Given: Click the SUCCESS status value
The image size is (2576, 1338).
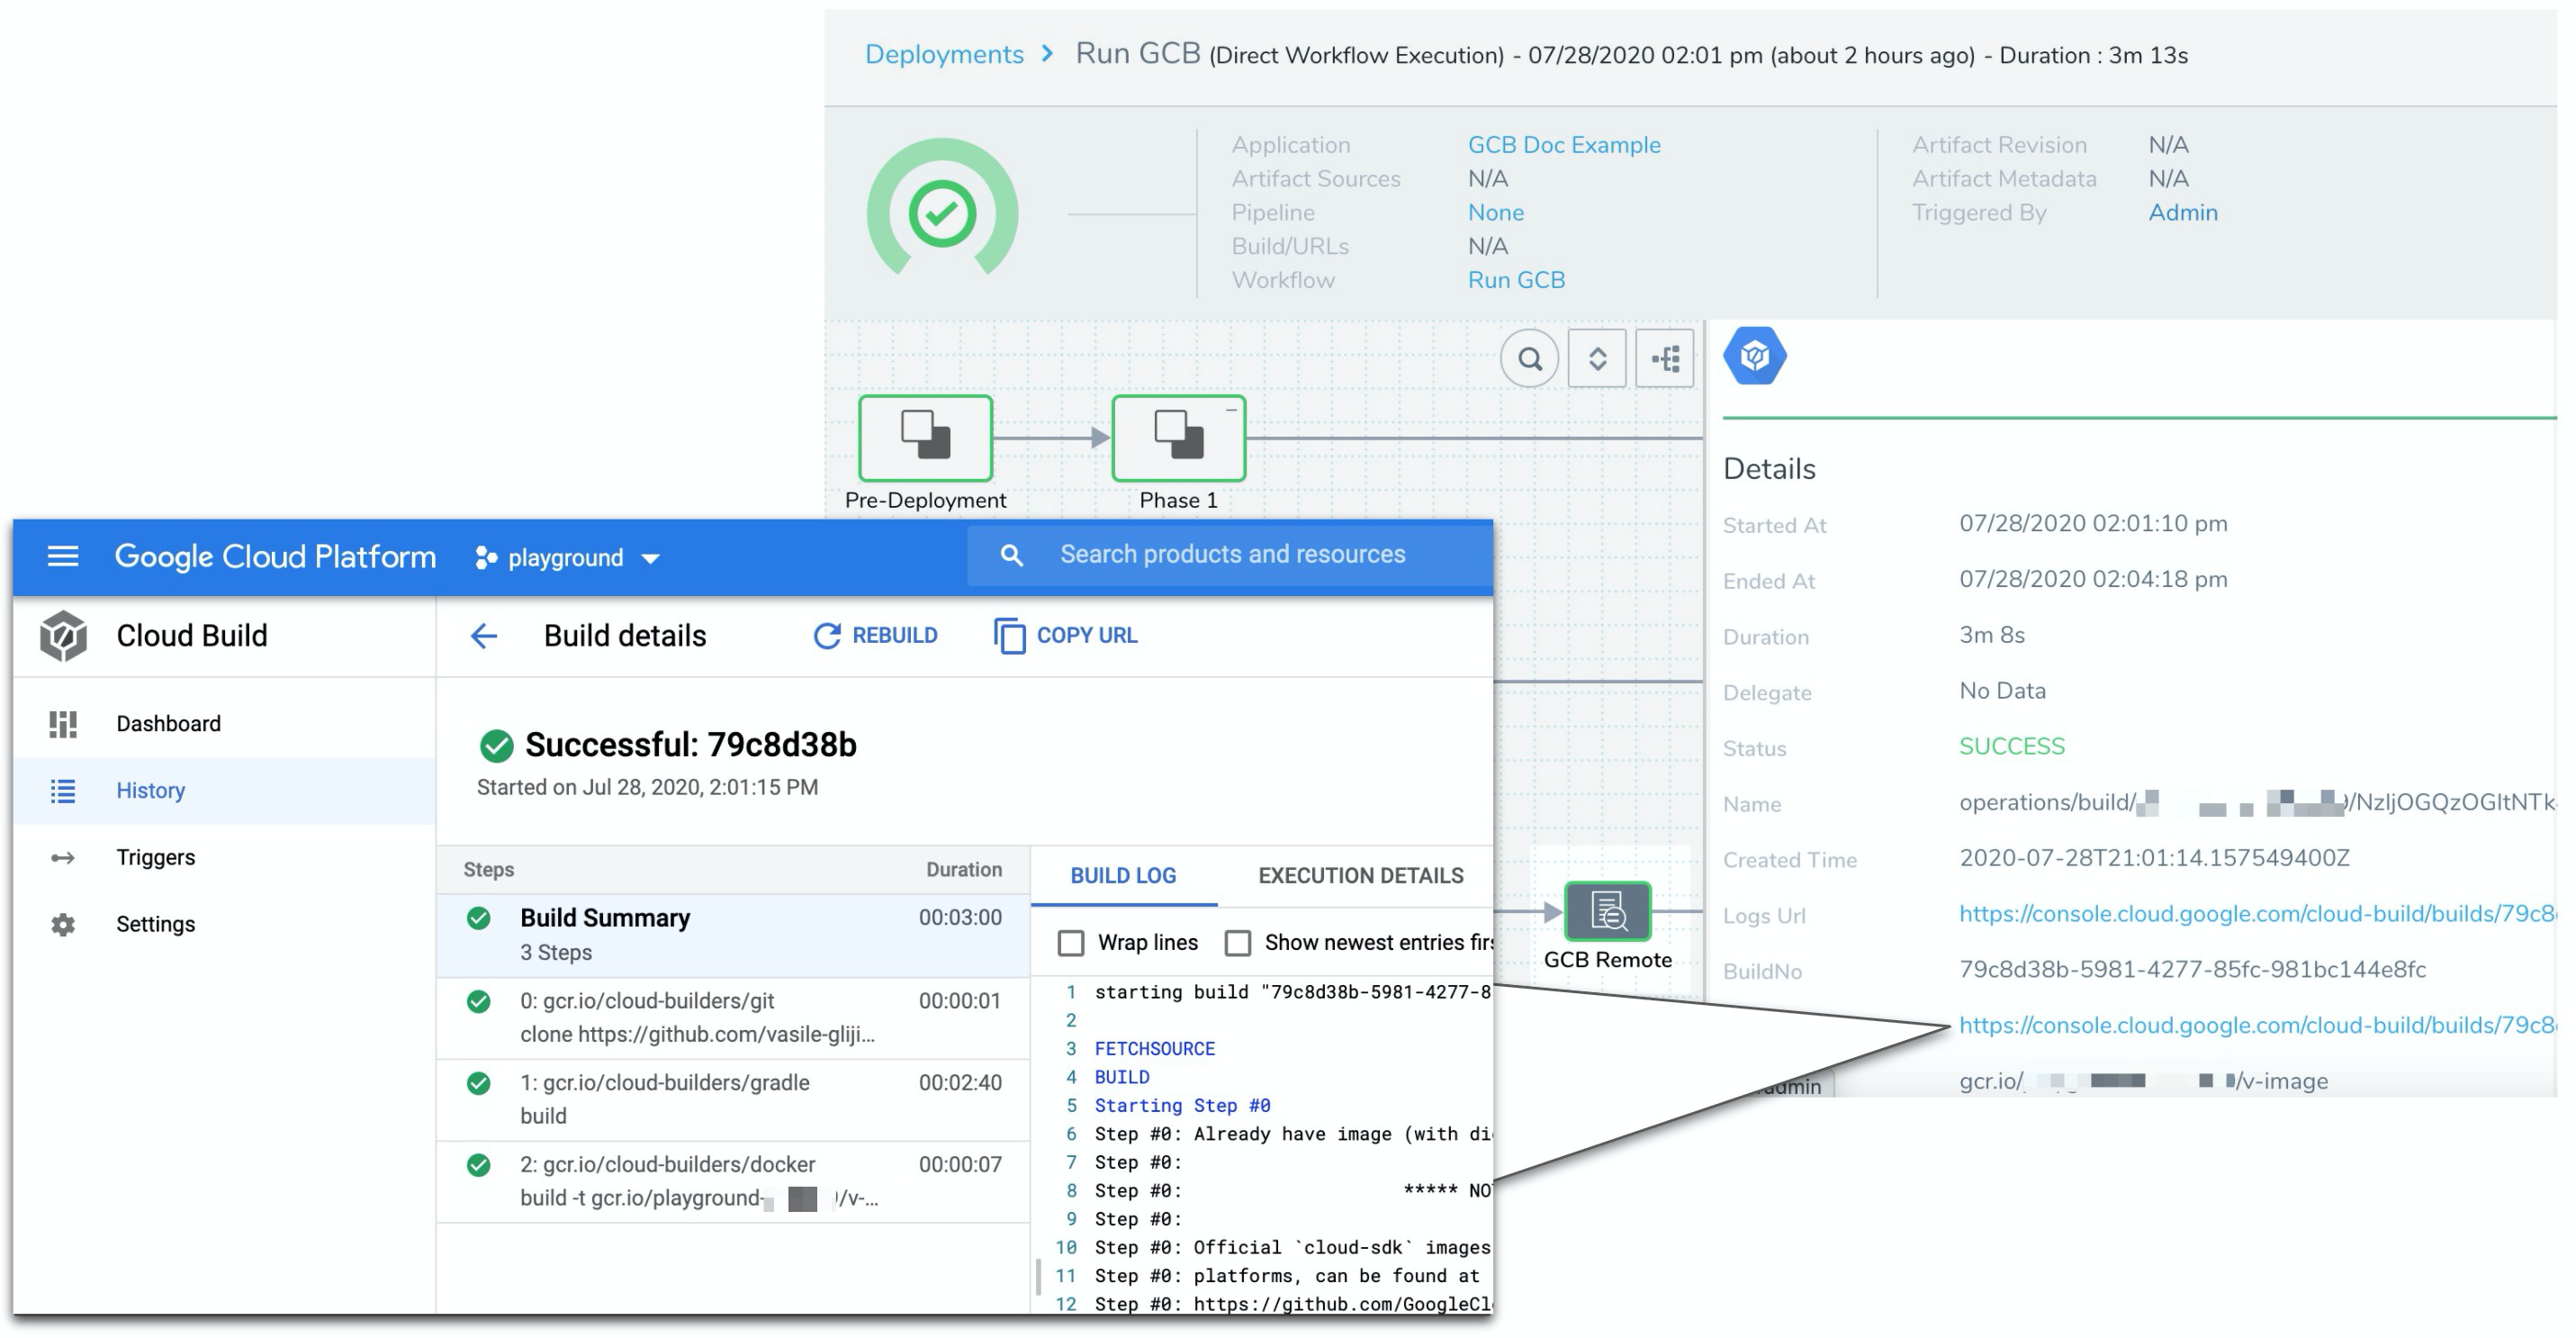Looking at the screenshot, I should [x=2011, y=747].
